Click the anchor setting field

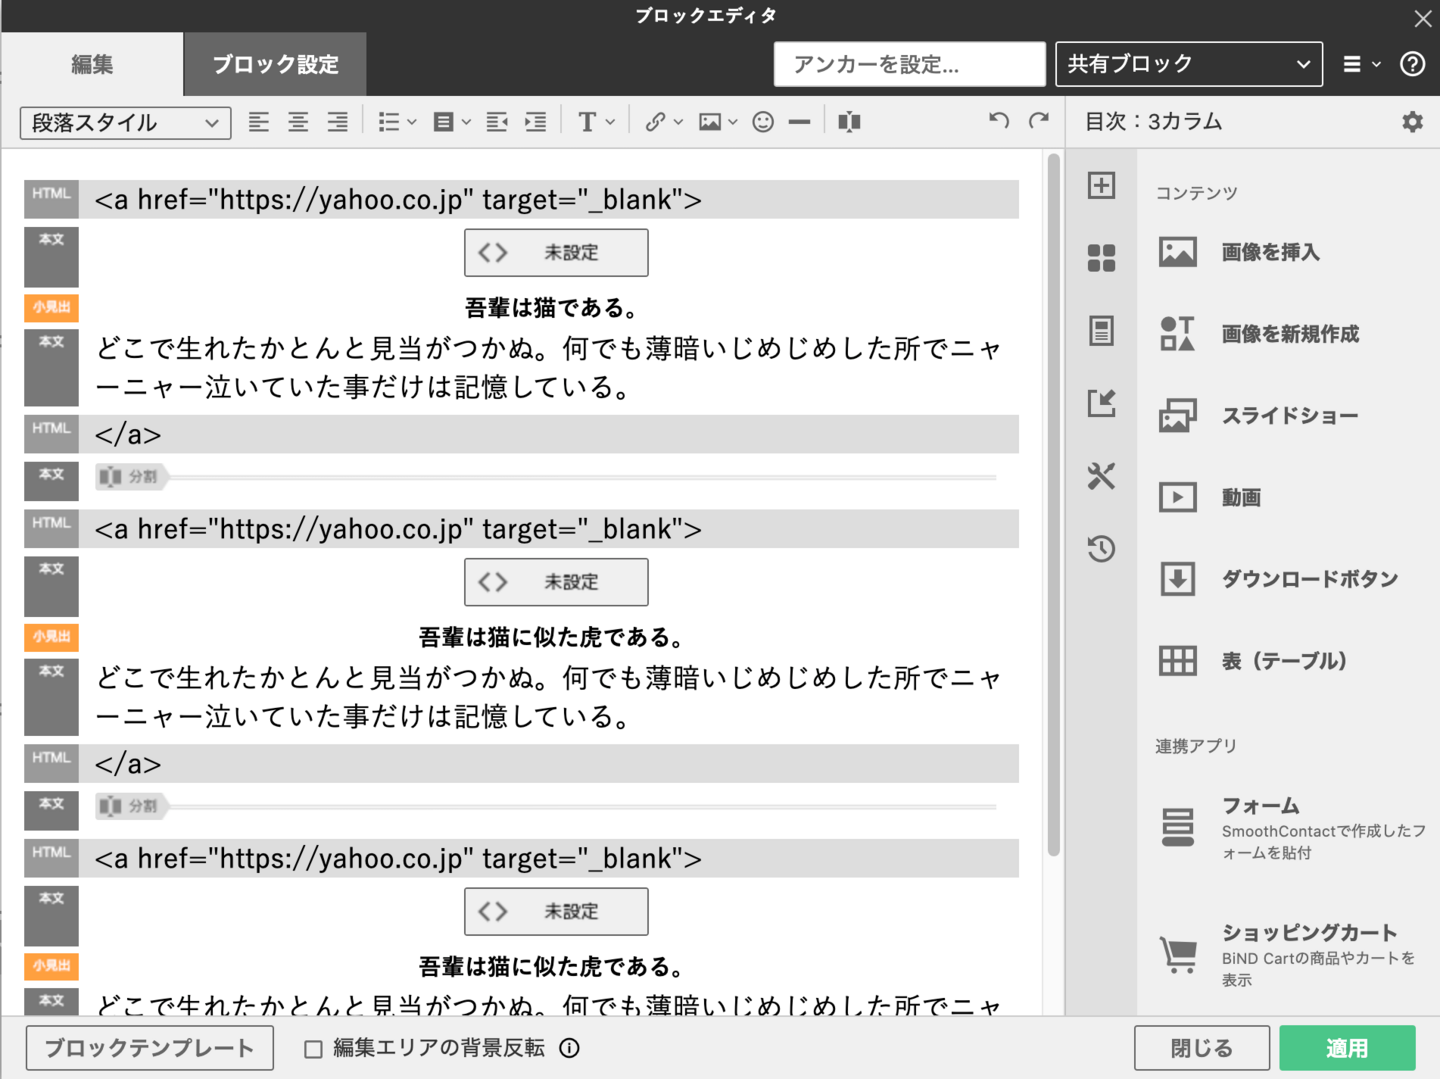coord(909,64)
